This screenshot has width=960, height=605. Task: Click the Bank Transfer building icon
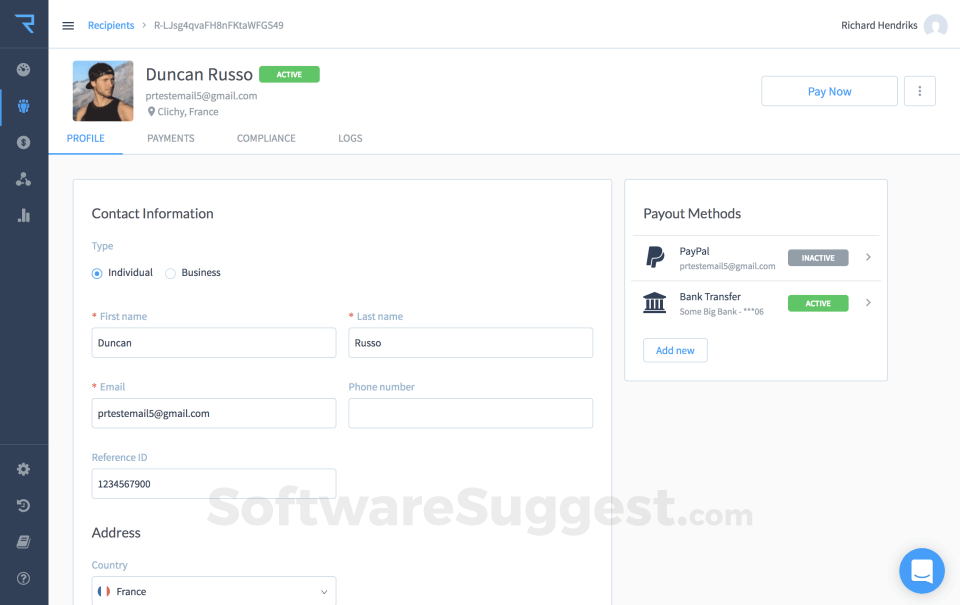click(x=654, y=302)
